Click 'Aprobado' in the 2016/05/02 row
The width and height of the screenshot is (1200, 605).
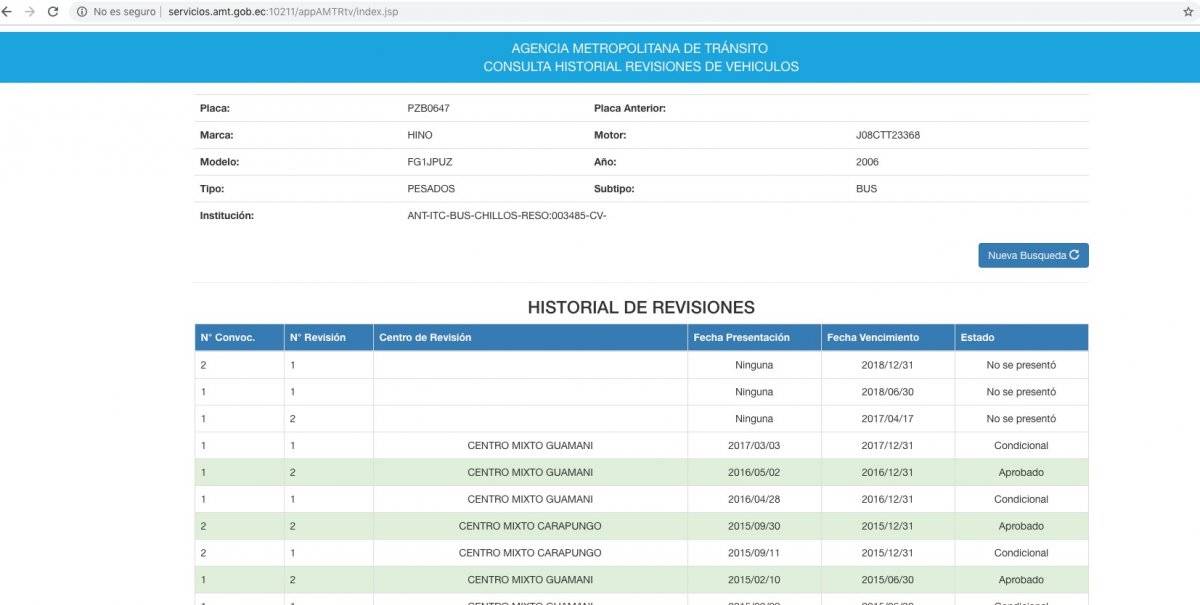pyautogui.click(x=1021, y=473)
